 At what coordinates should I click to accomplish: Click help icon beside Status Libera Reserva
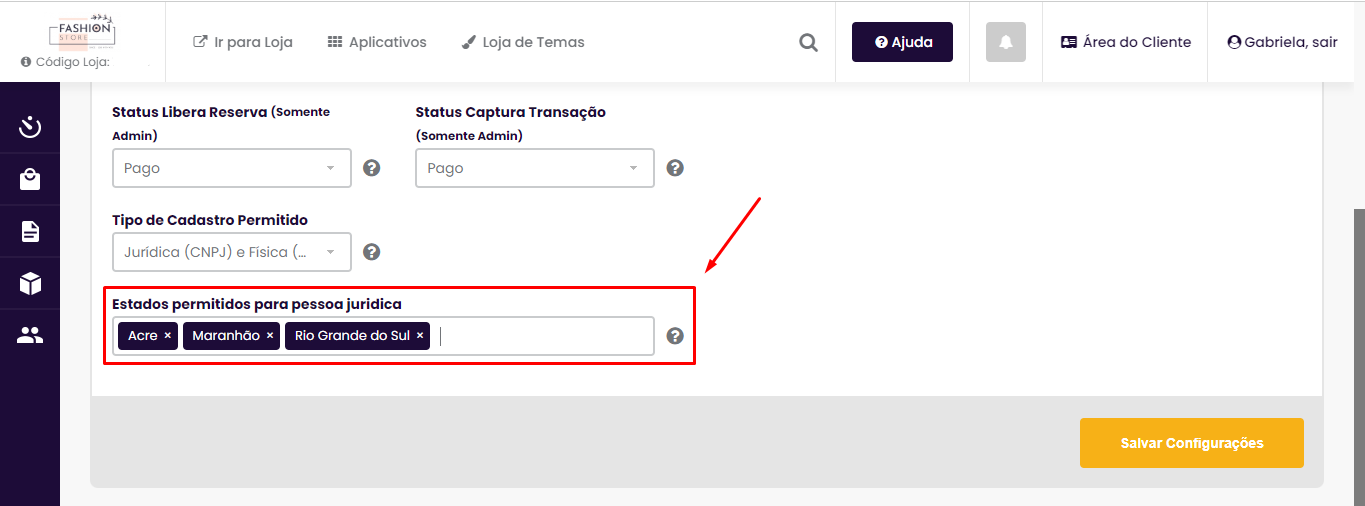click(x=372, y=168)
